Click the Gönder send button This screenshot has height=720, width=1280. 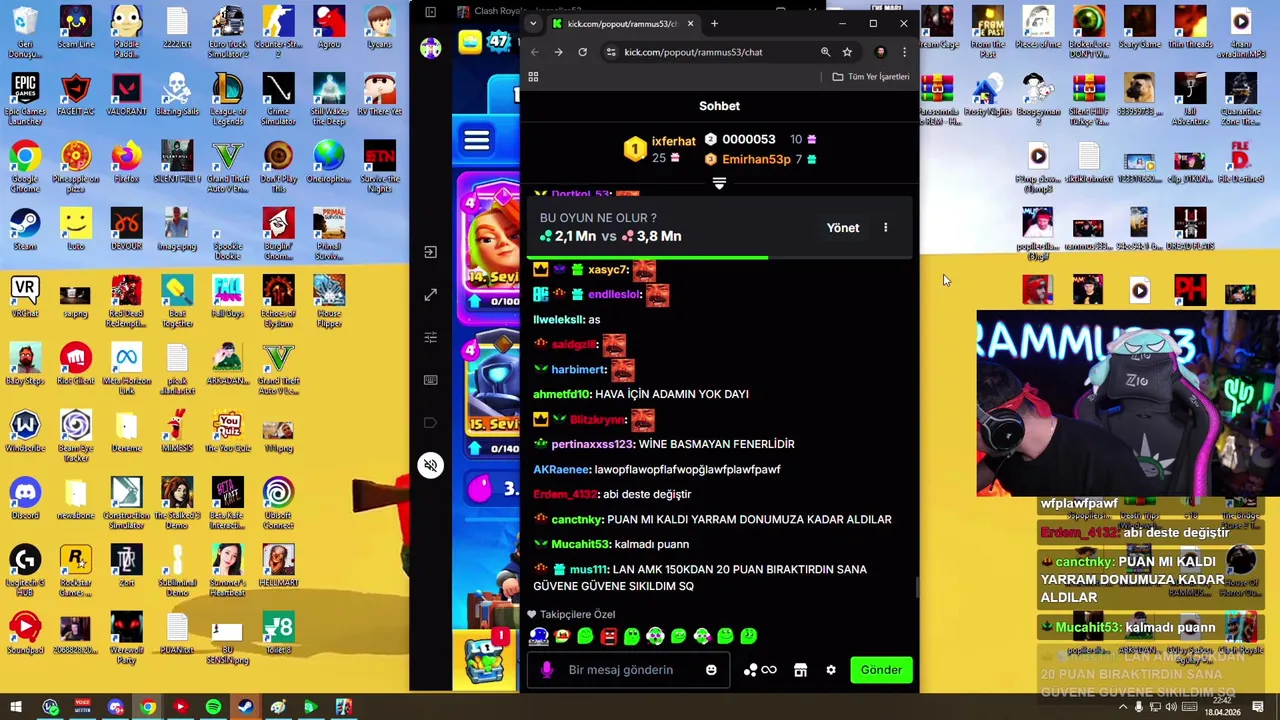pyautogui.click(x=881, y=670)
